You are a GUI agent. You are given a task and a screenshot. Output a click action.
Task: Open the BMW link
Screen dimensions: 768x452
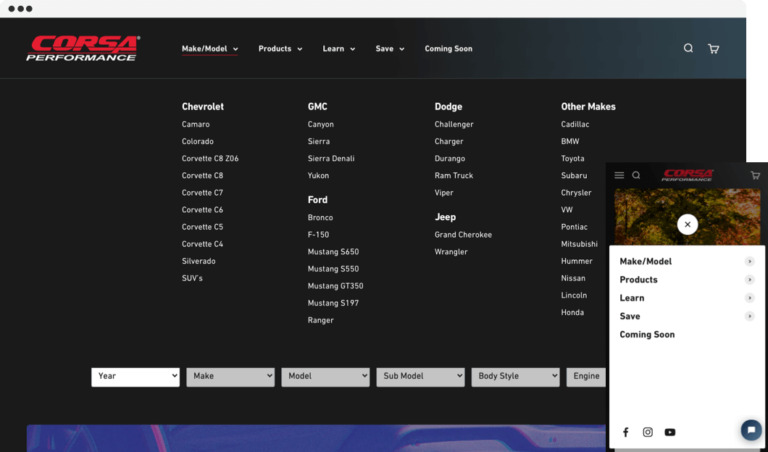tap(570, 142)
